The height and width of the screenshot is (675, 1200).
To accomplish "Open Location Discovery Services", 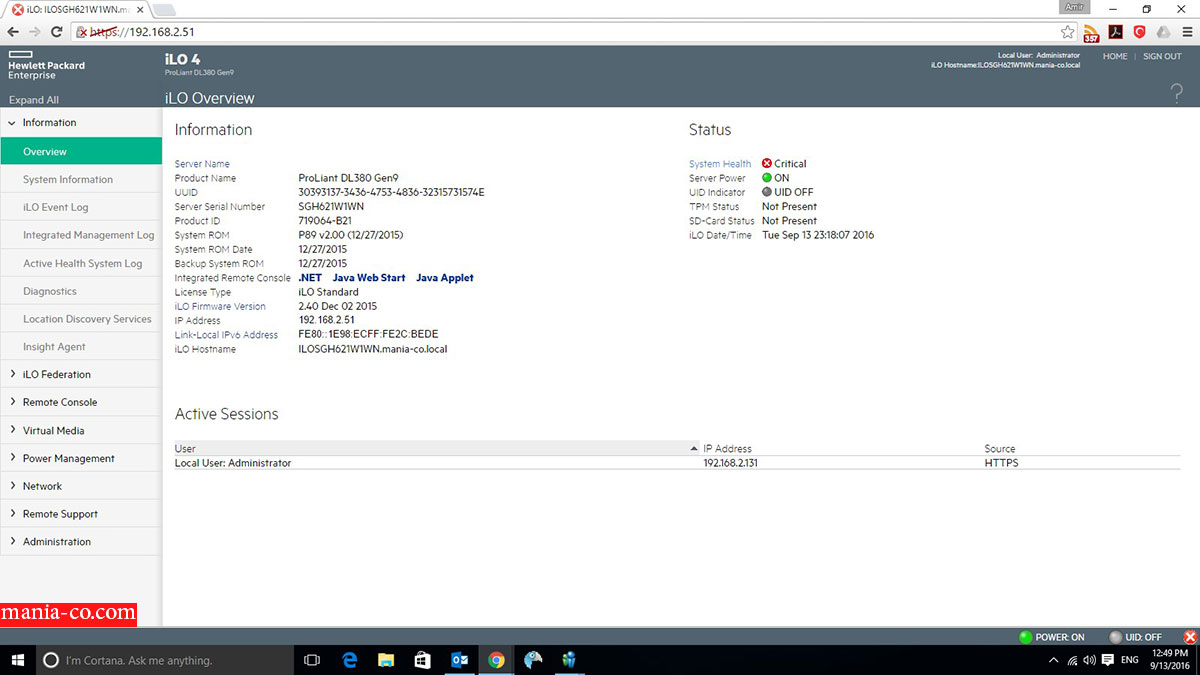I will 80,319.
